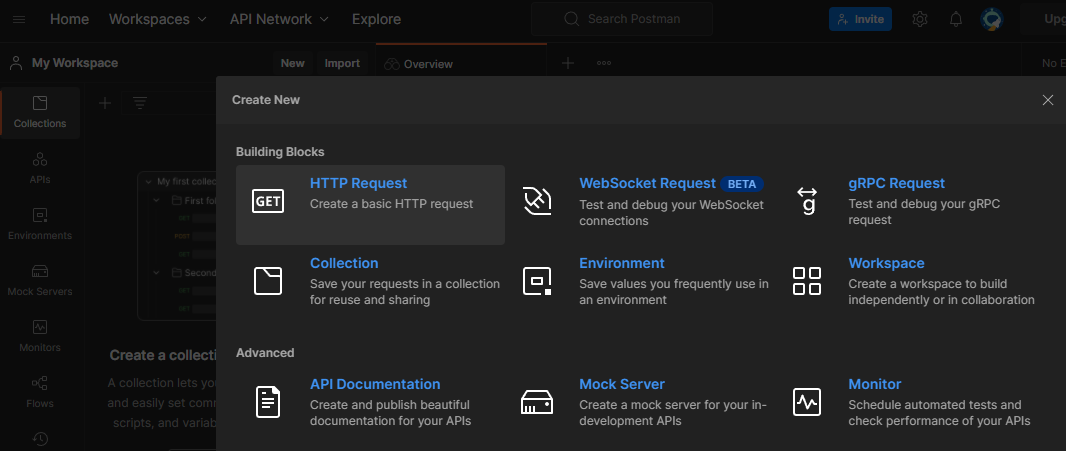Select Mock Servers in the sidebar
Image resolution: width=1066 pixels, height=451 pixels.
pyautogui.click(x=40, y=280)
